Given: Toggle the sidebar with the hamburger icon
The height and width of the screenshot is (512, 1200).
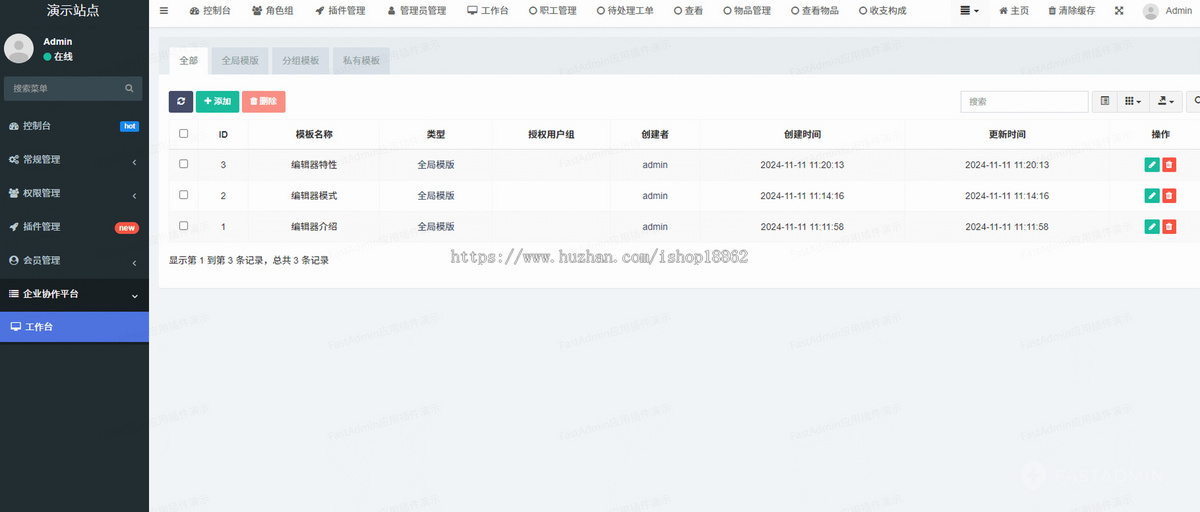Looking at the screenshot, I should pos(164,11).
